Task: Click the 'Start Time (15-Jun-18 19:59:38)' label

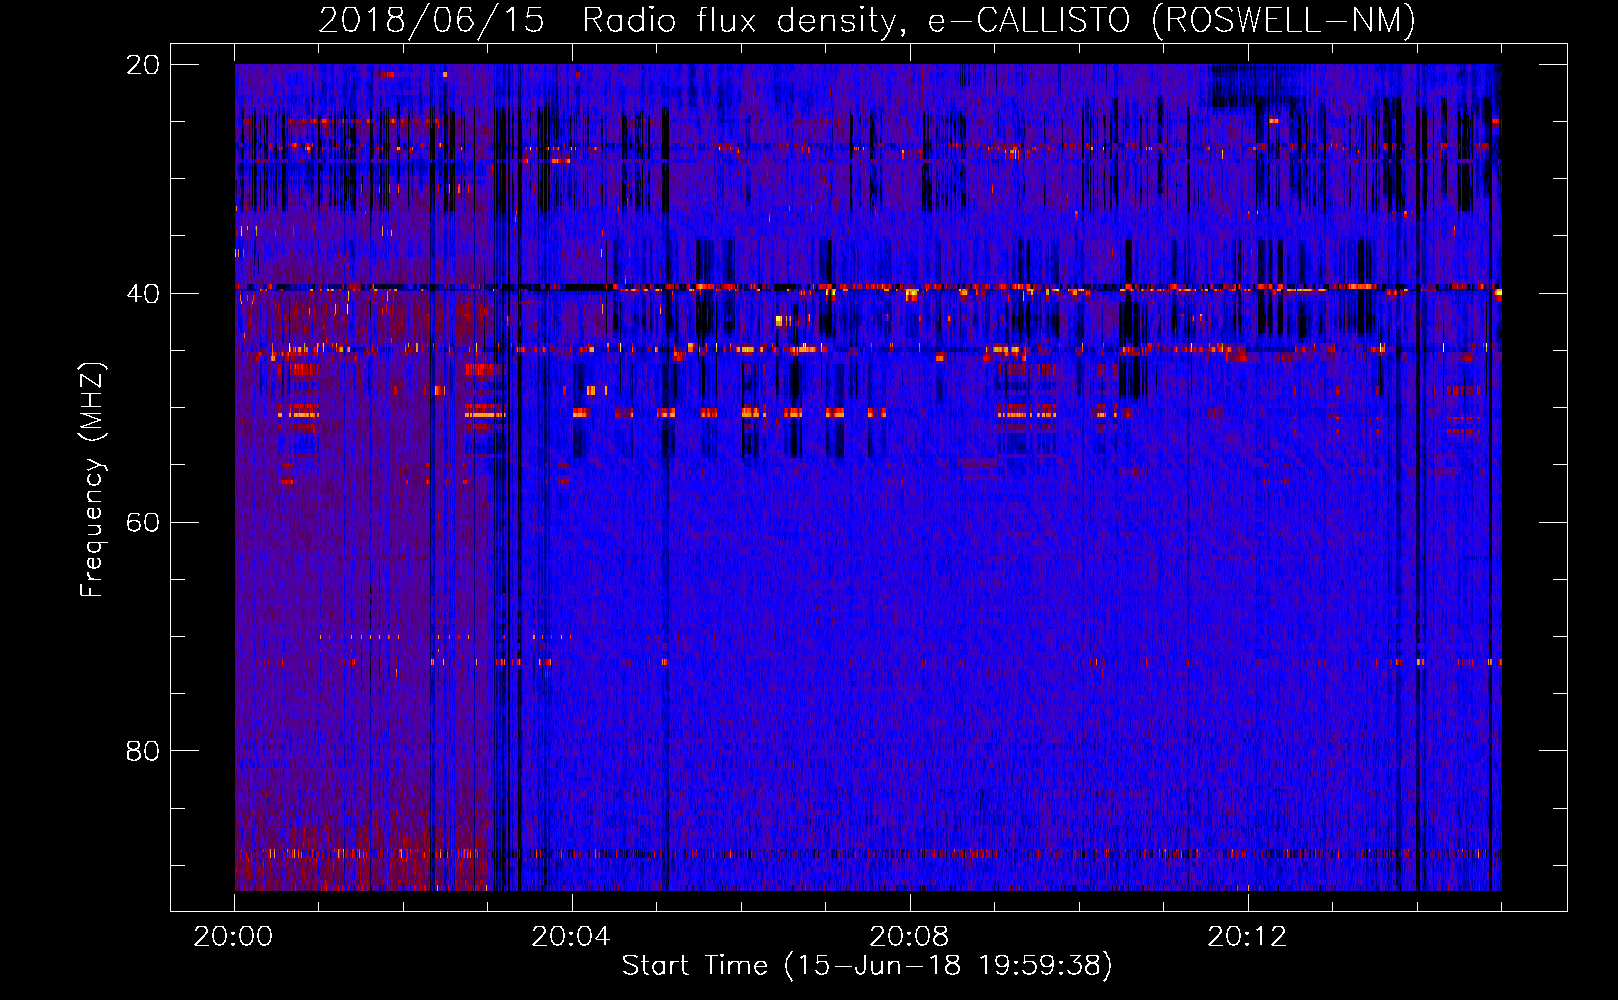Action: pos(867,966)
